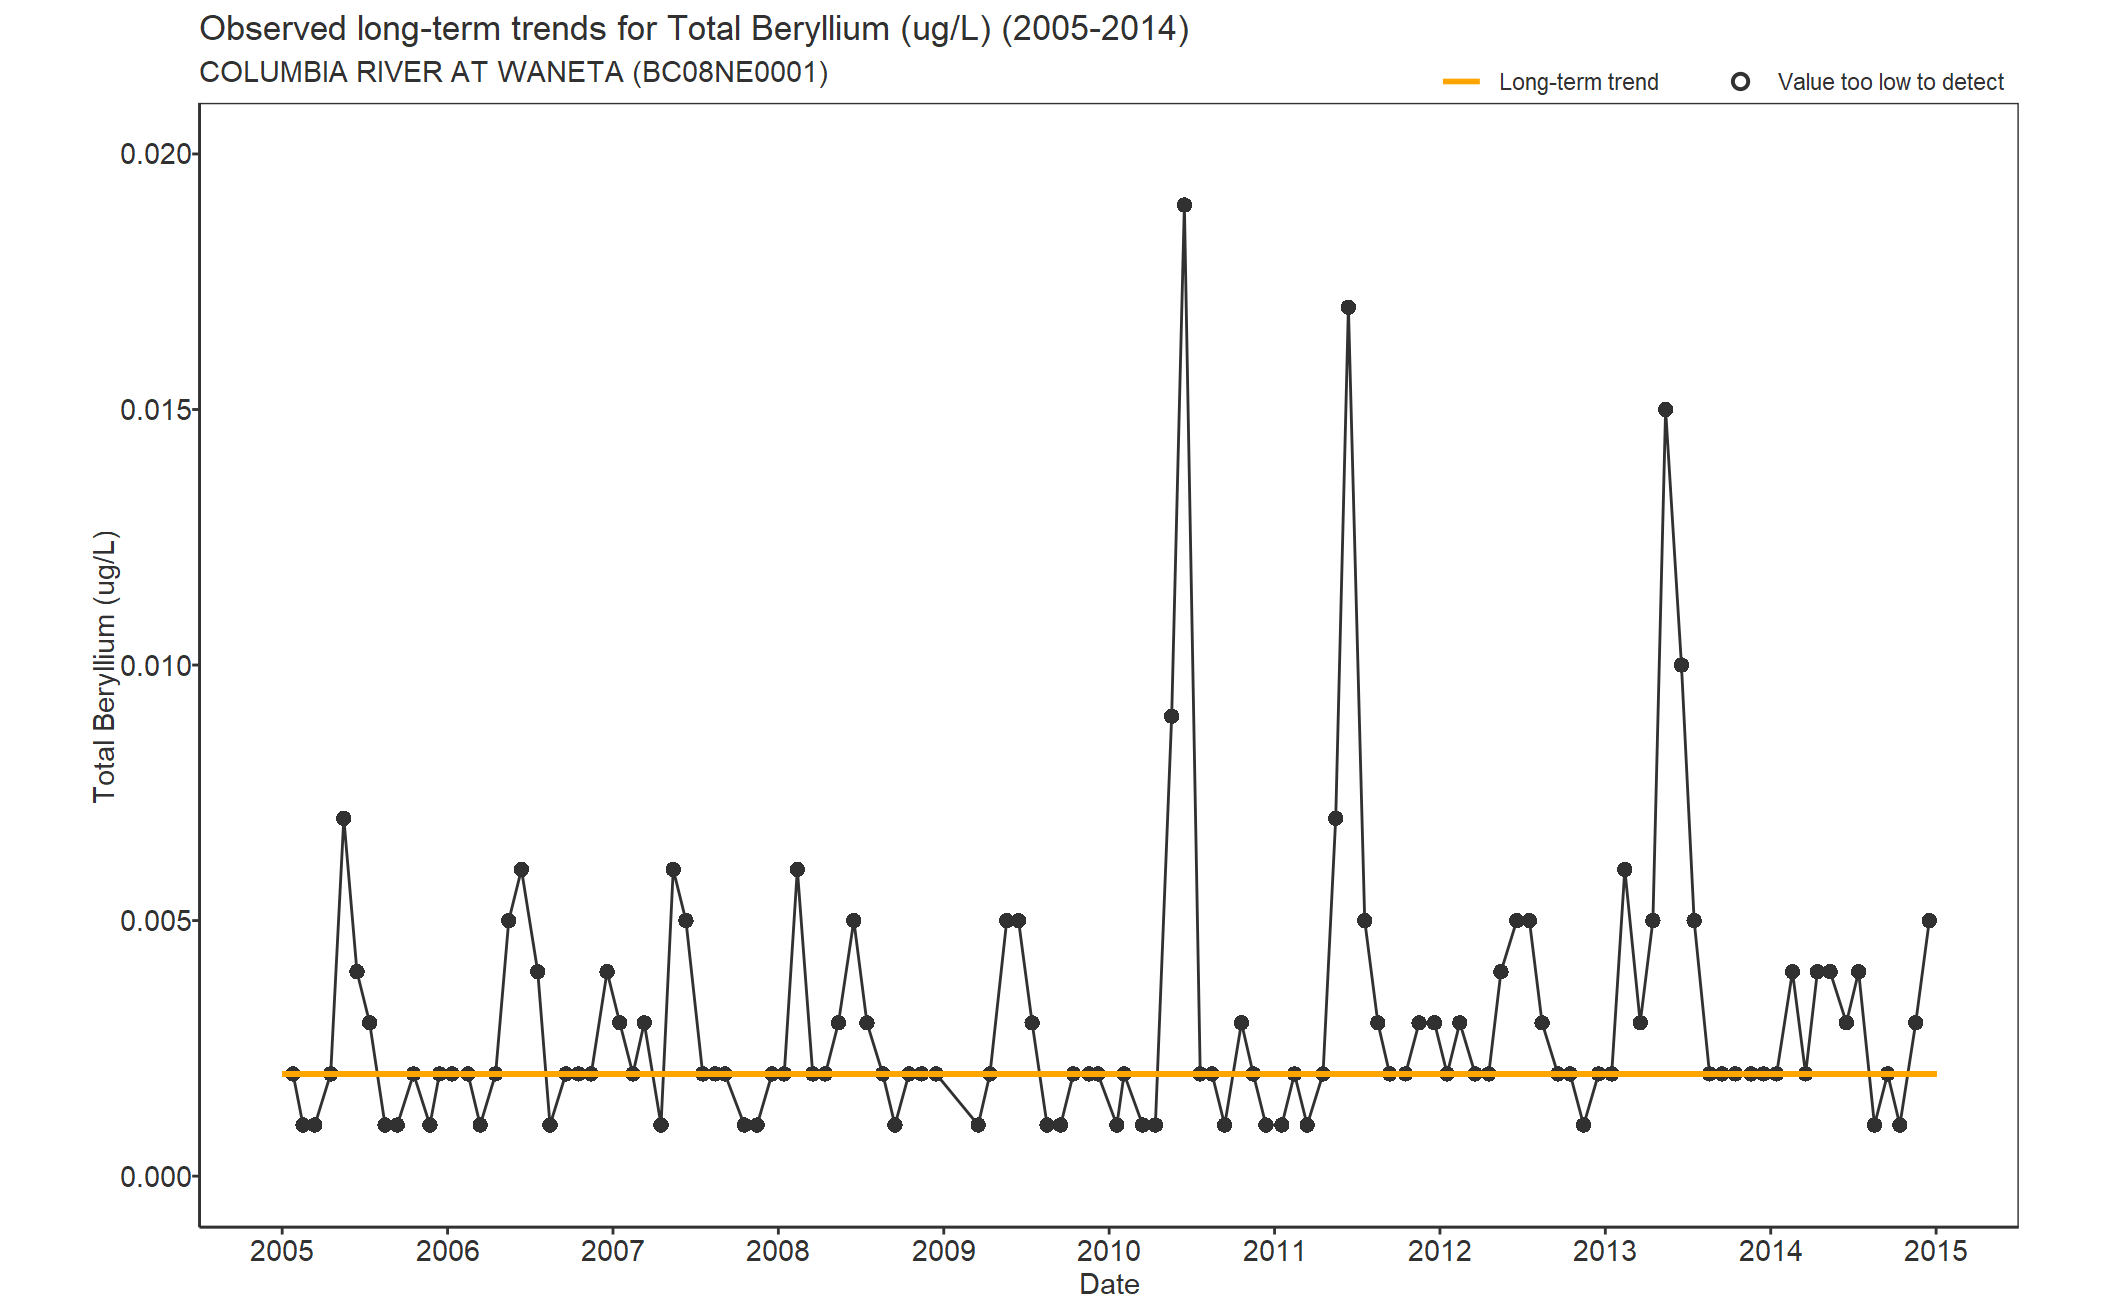Click the 0.000 y-axis tick label
Image resolution: width=2112 pixels, height=1309 pixels.
(x=155, y=1177)
